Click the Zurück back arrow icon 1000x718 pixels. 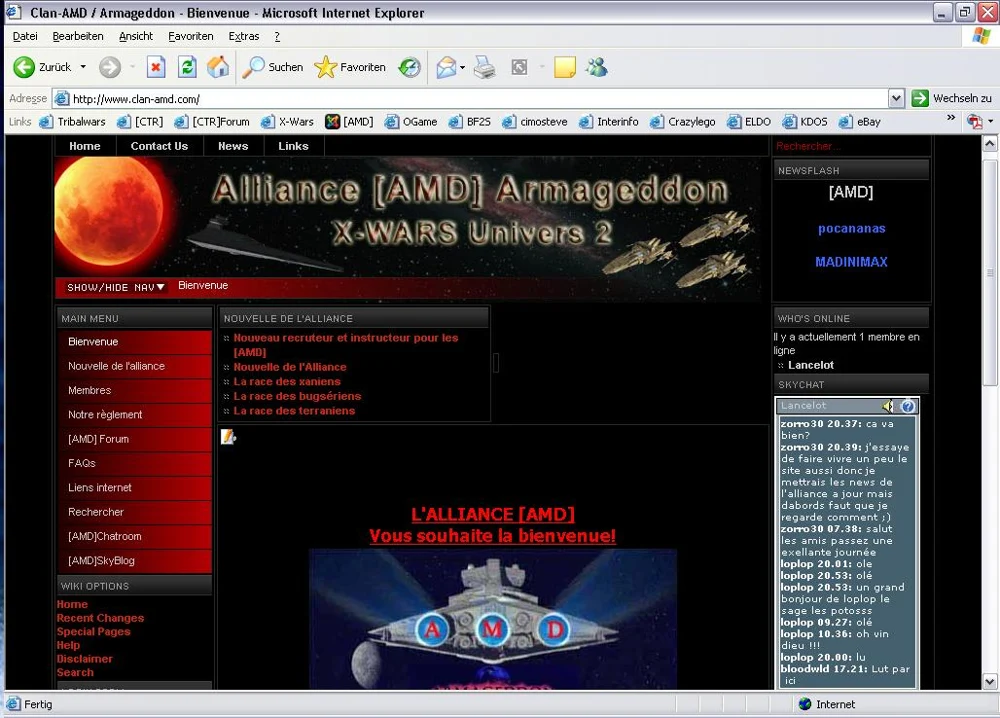point(24,67)
